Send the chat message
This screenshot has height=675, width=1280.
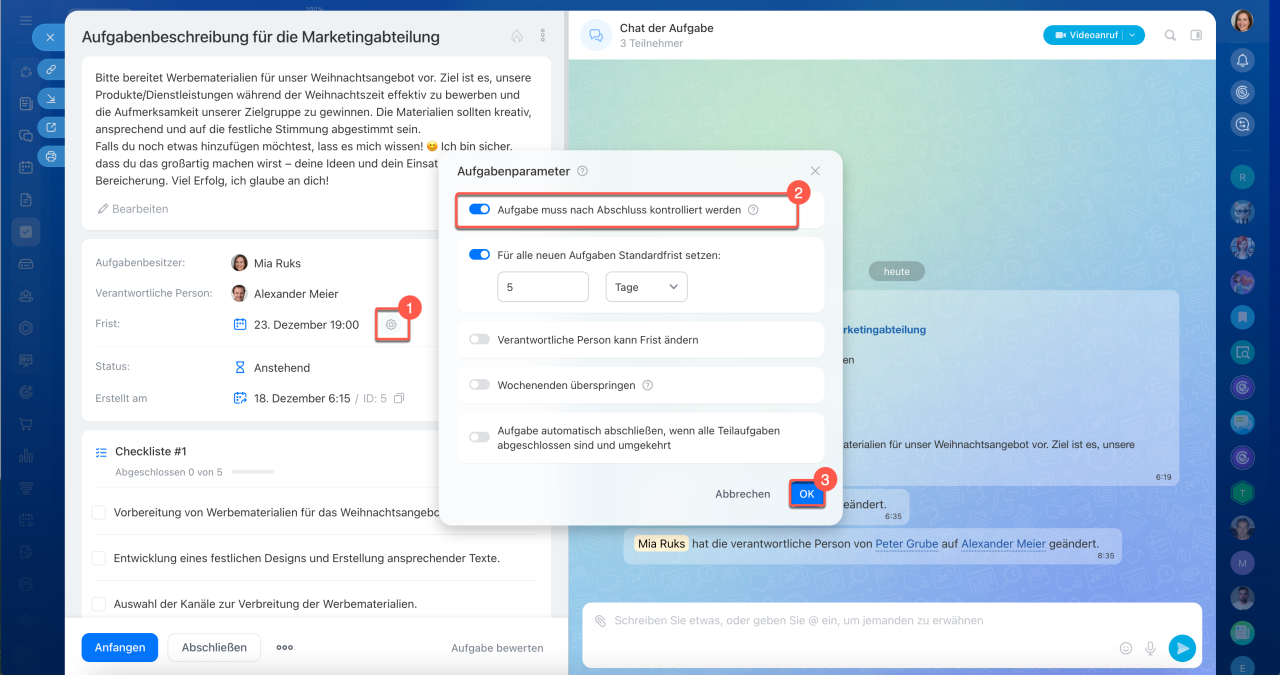tap(1182, 648)
